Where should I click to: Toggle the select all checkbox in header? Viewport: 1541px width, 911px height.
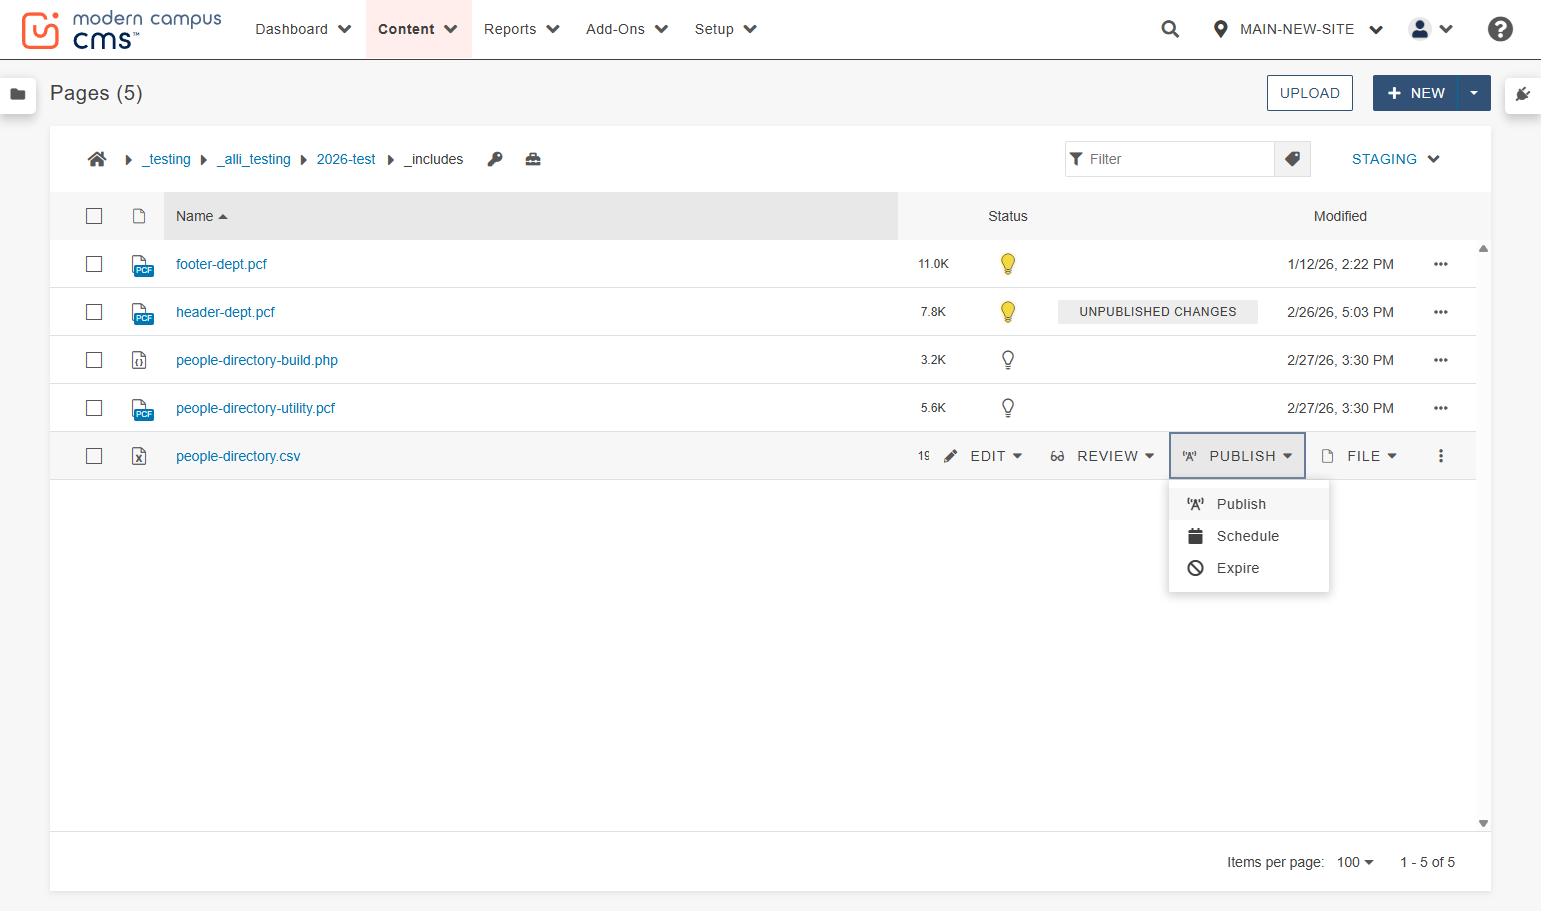tap(94, 216)
